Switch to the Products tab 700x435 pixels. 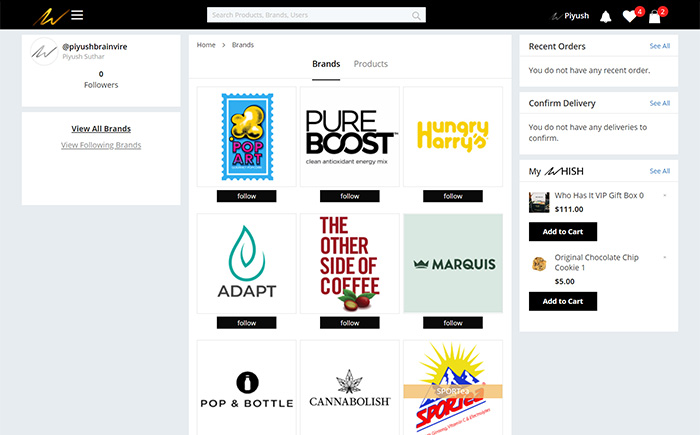(371, 64)
